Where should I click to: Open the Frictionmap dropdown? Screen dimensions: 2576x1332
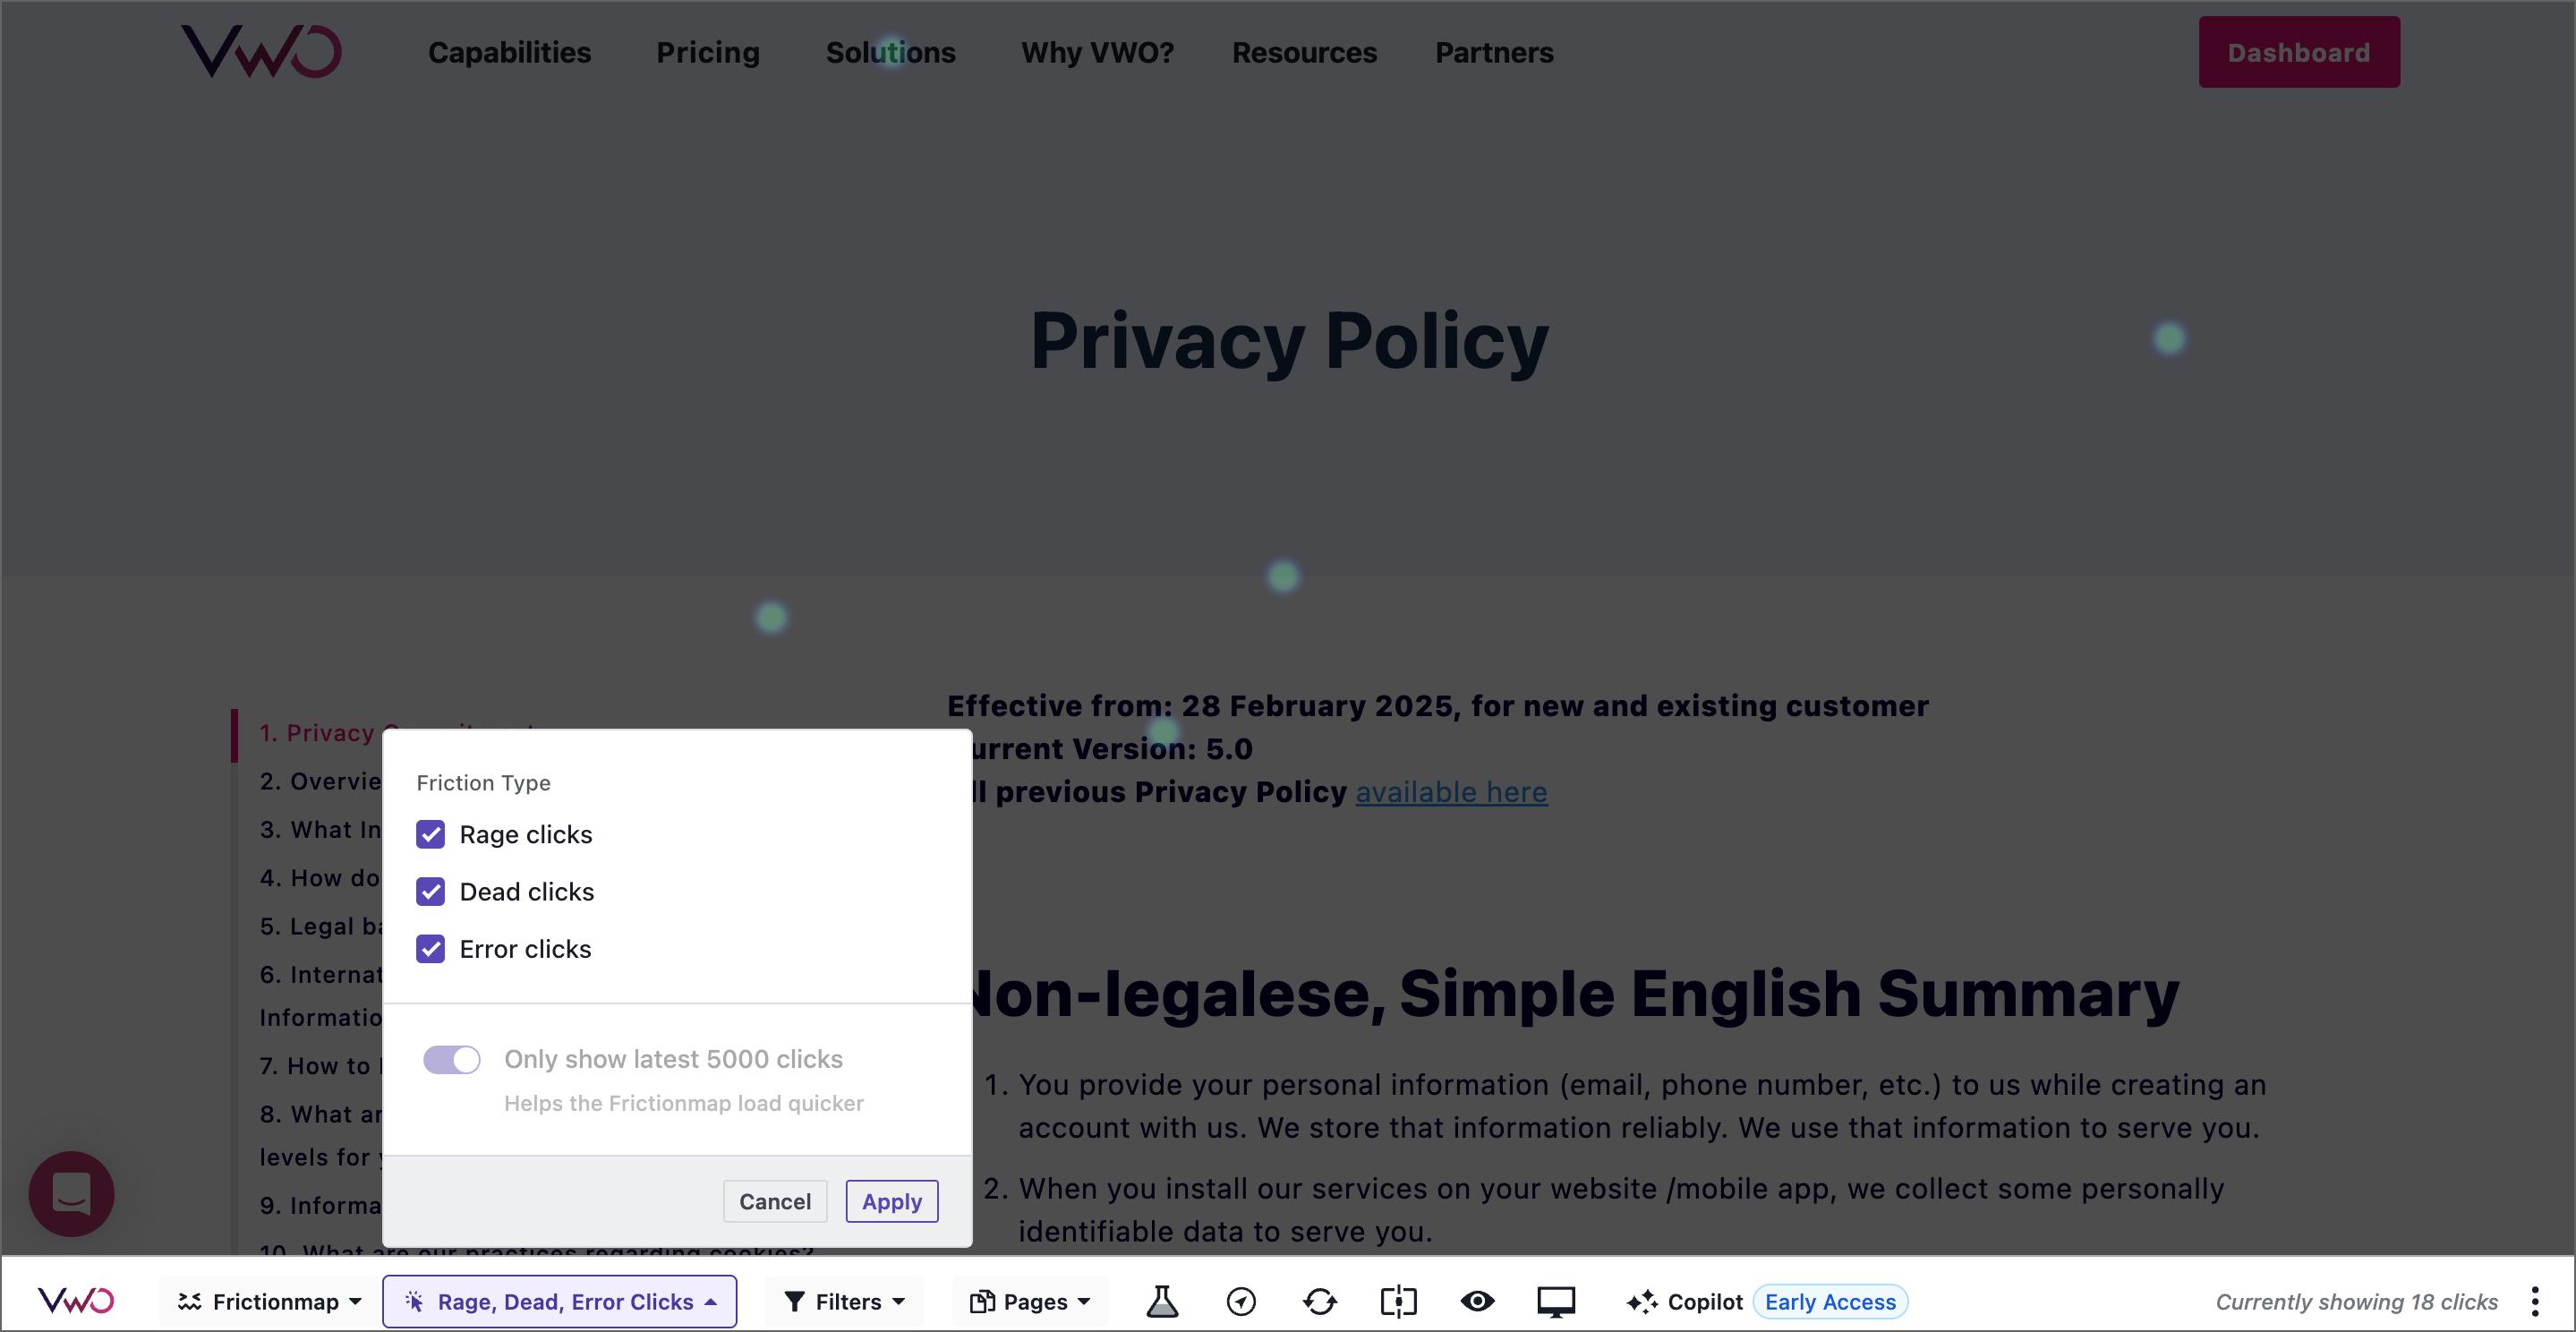coord(267,1301)
